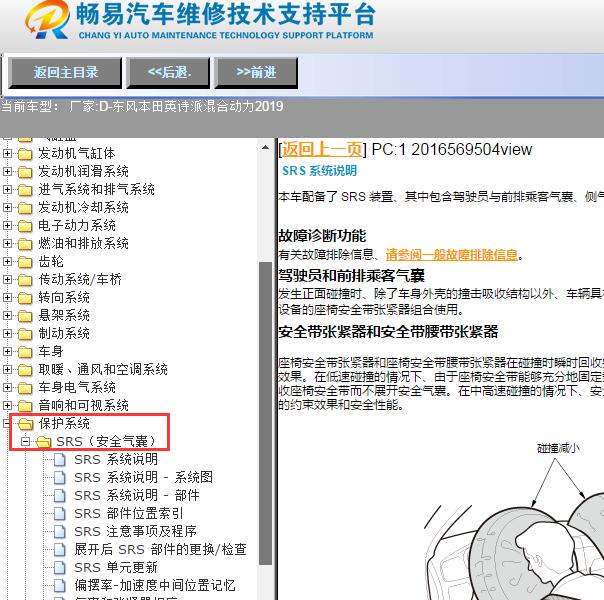604x600 pixels.
Task: Open the SRS 系统说明 page
Action: point(116,459)
